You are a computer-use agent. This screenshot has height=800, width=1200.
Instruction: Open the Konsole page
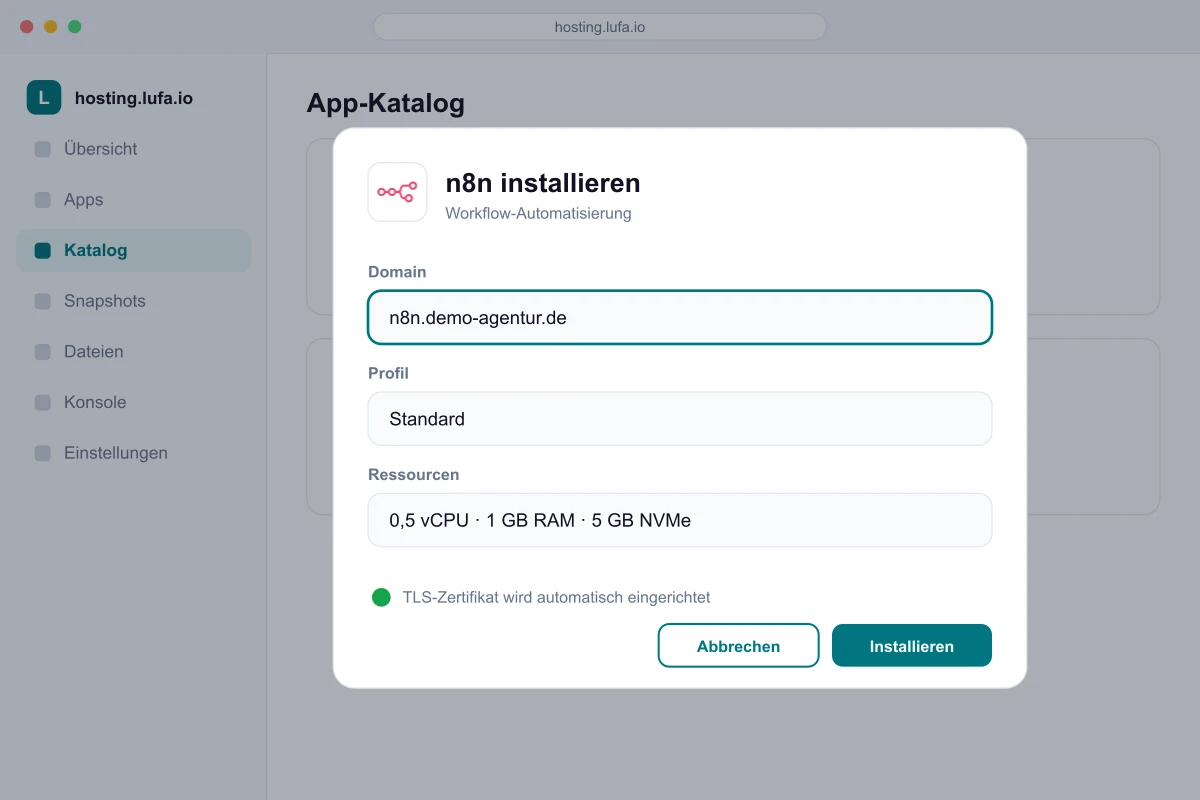coord(133,403)
